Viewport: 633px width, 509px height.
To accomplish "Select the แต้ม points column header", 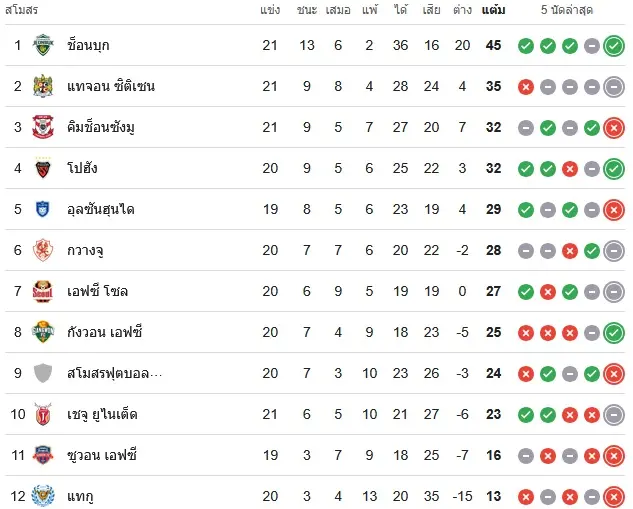I will [x=493, y=10].
